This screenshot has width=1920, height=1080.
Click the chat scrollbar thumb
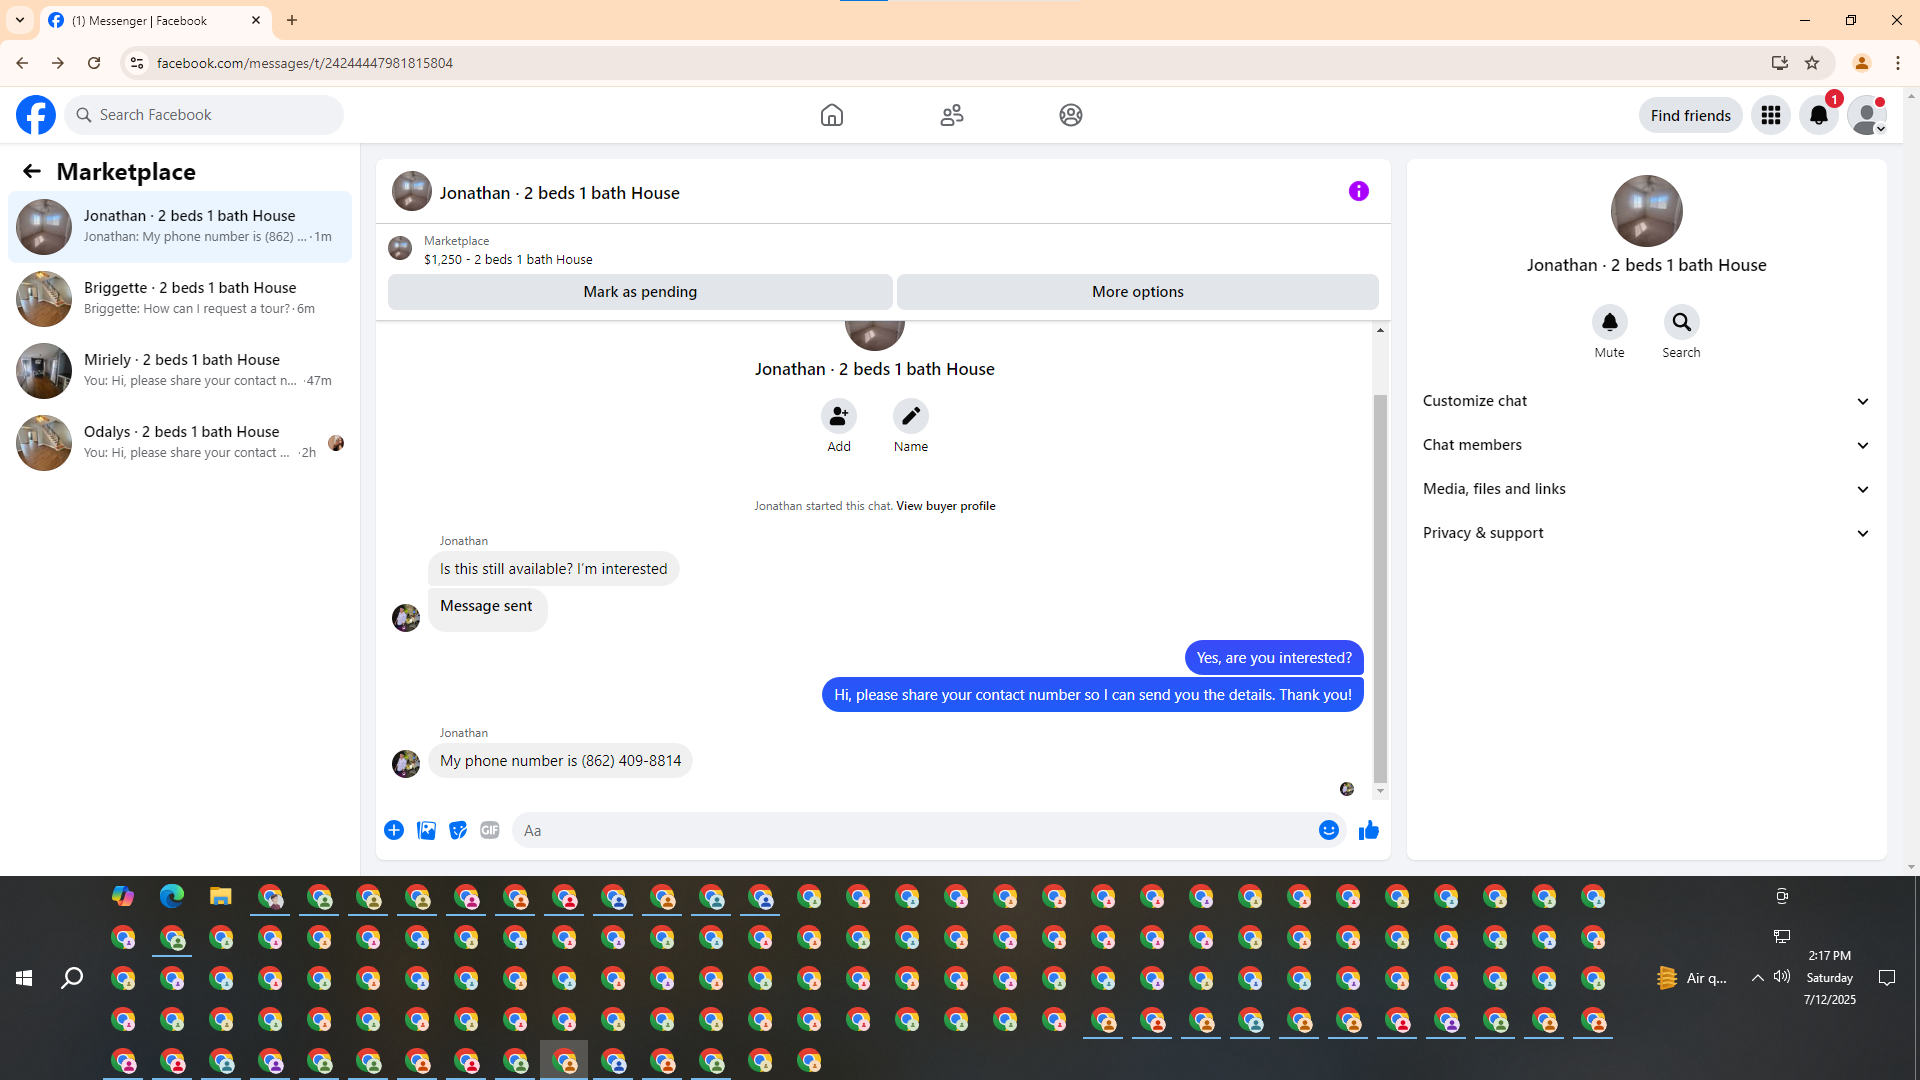[x=1380, y=588]
